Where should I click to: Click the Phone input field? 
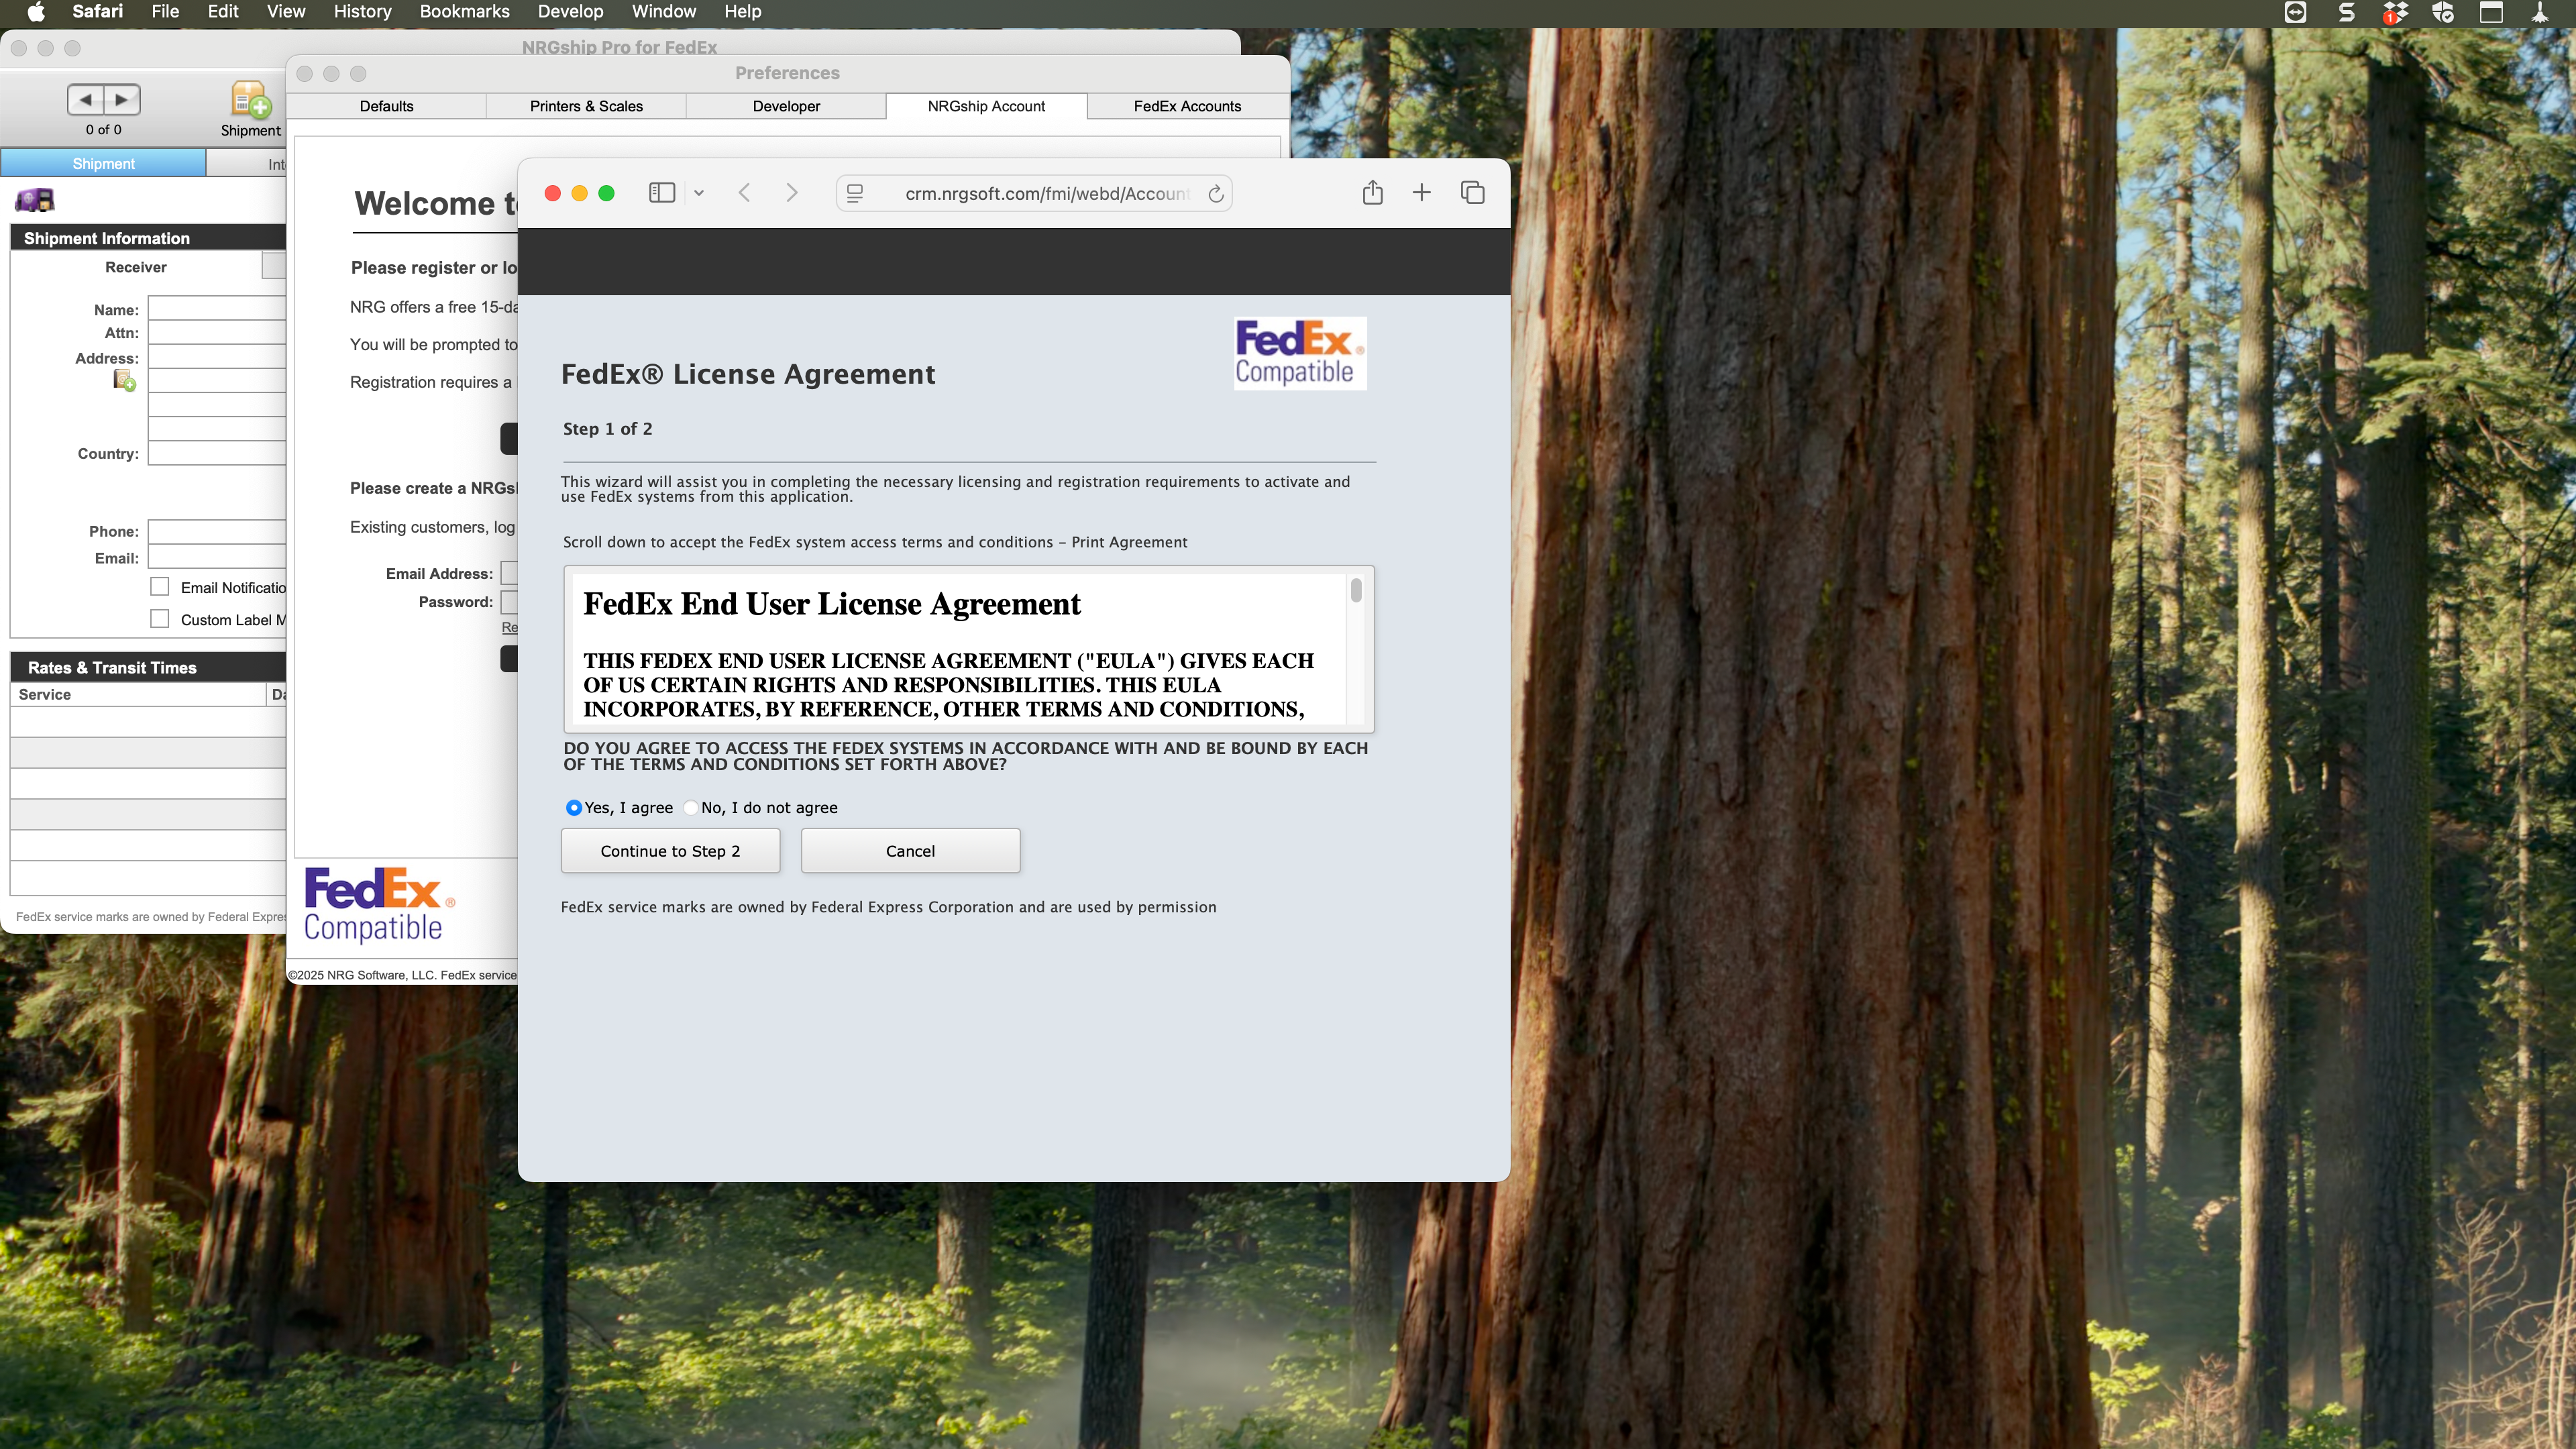pyautogui.click(x=217, y=531)
